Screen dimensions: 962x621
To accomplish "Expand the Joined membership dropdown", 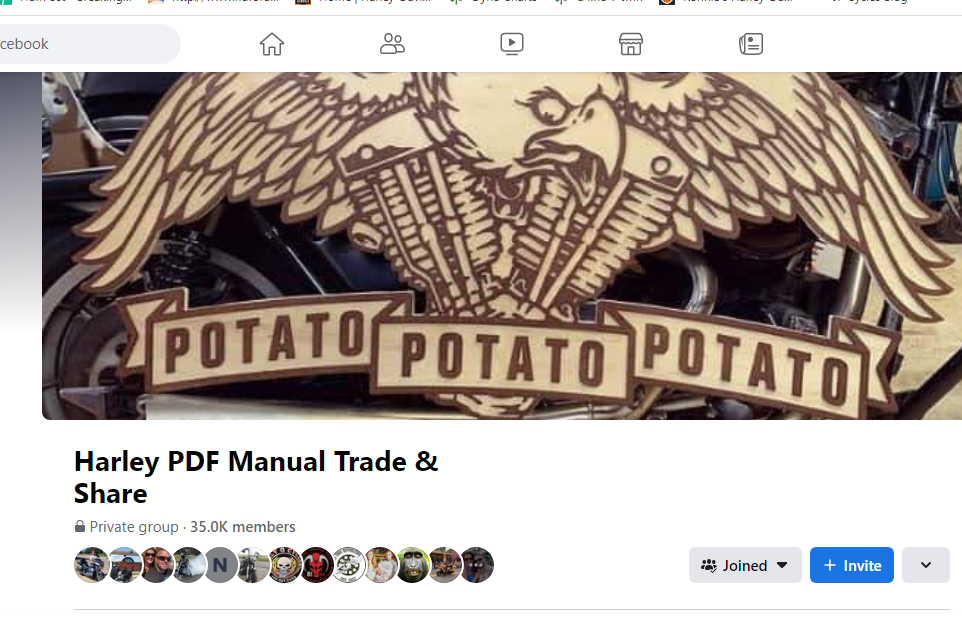I will (x=745, y=565).
